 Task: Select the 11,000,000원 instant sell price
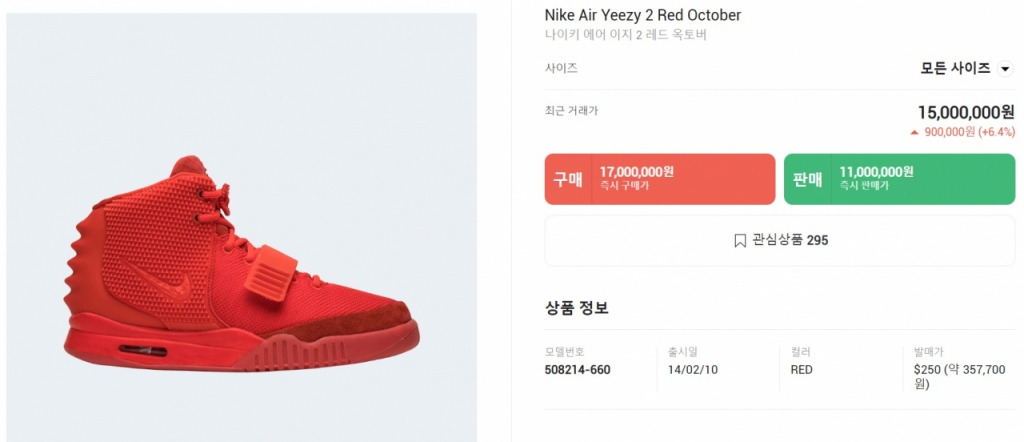tap(876, 172)
